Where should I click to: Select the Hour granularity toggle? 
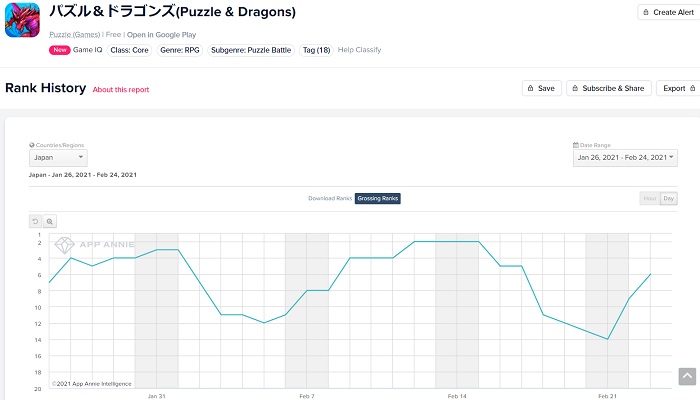[650, 198]
